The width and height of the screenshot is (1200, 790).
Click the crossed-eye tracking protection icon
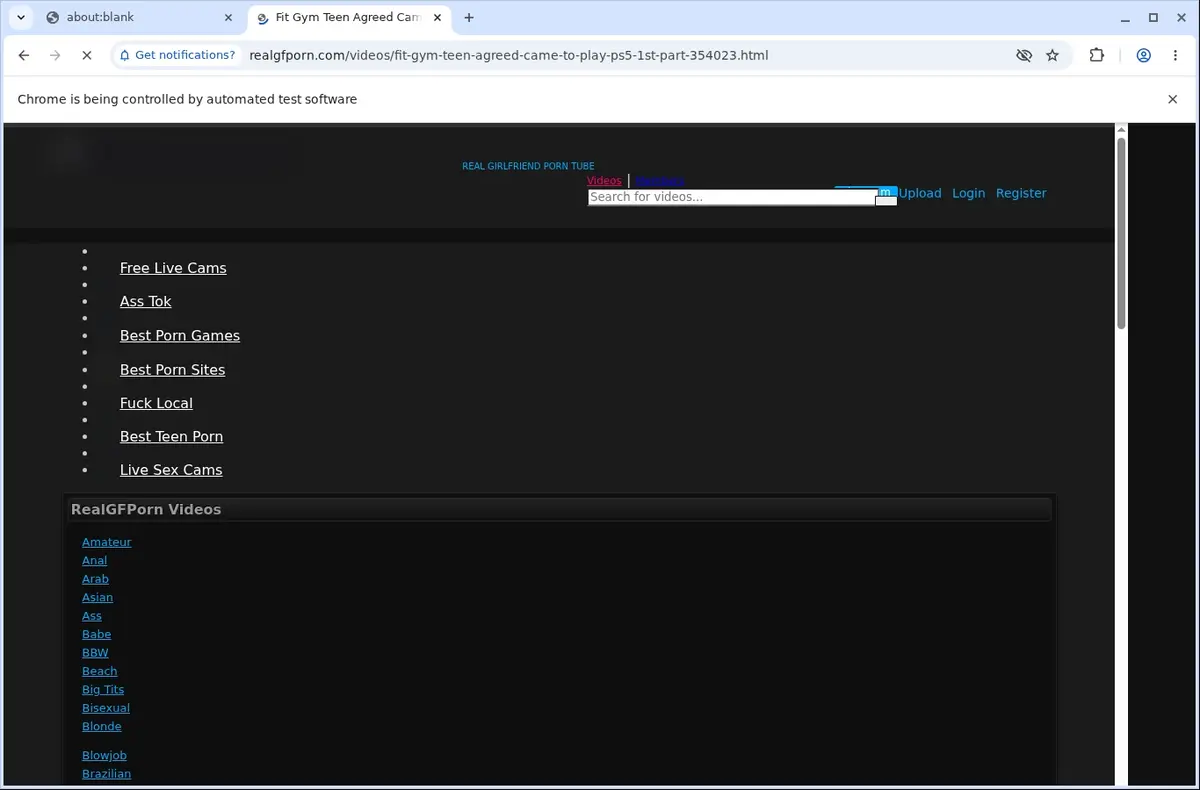click(1024, 56)
